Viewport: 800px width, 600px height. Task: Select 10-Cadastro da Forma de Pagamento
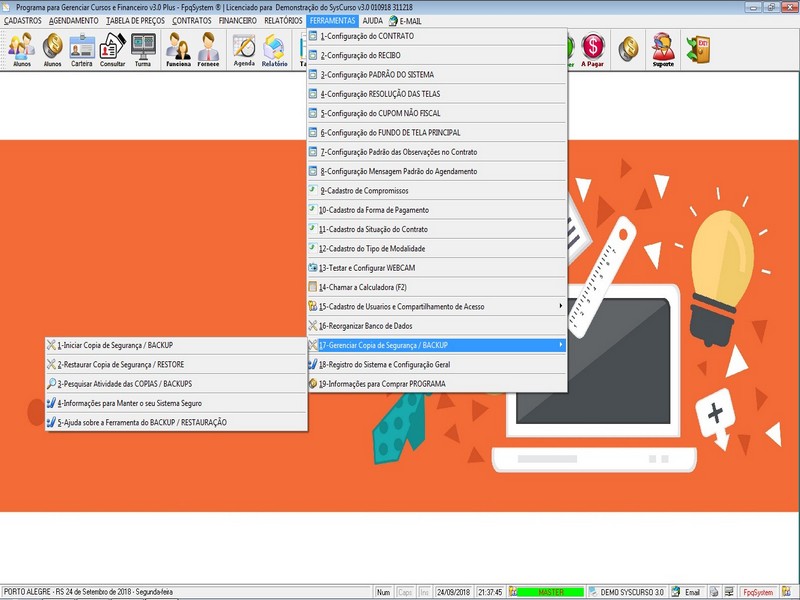437,210
